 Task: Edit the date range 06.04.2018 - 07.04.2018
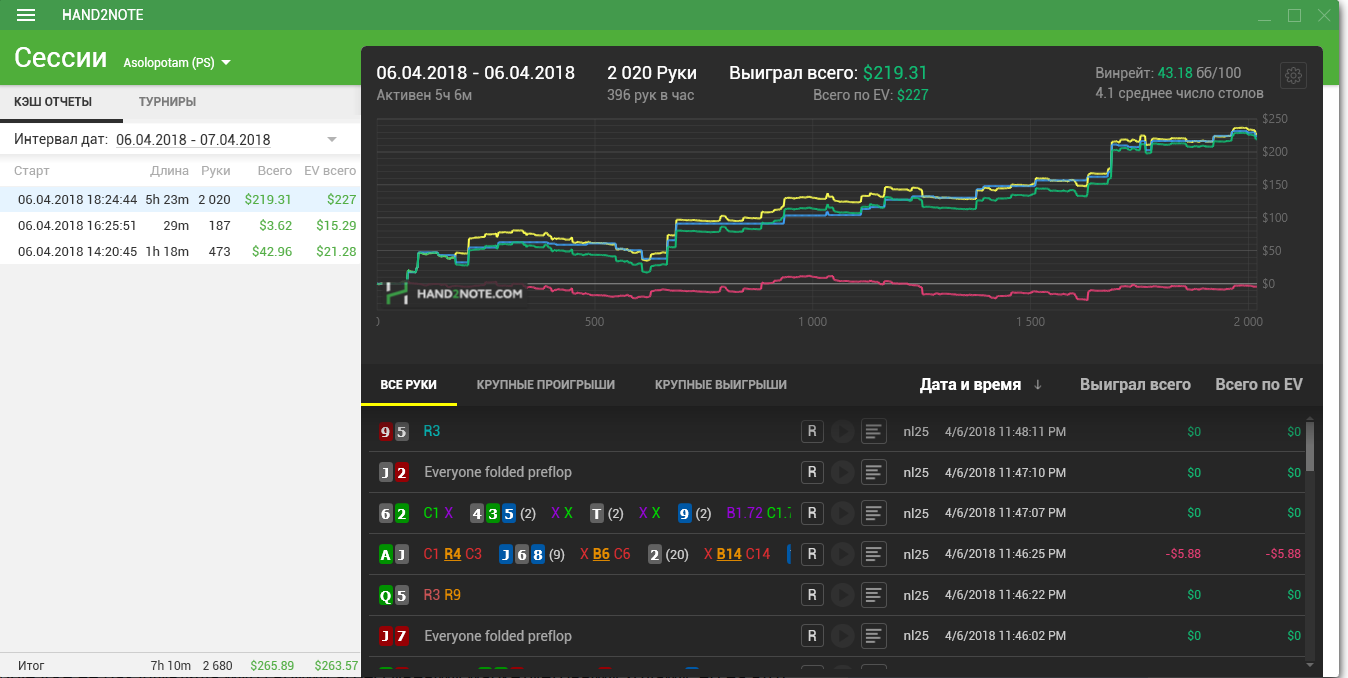tap(193, 140)
